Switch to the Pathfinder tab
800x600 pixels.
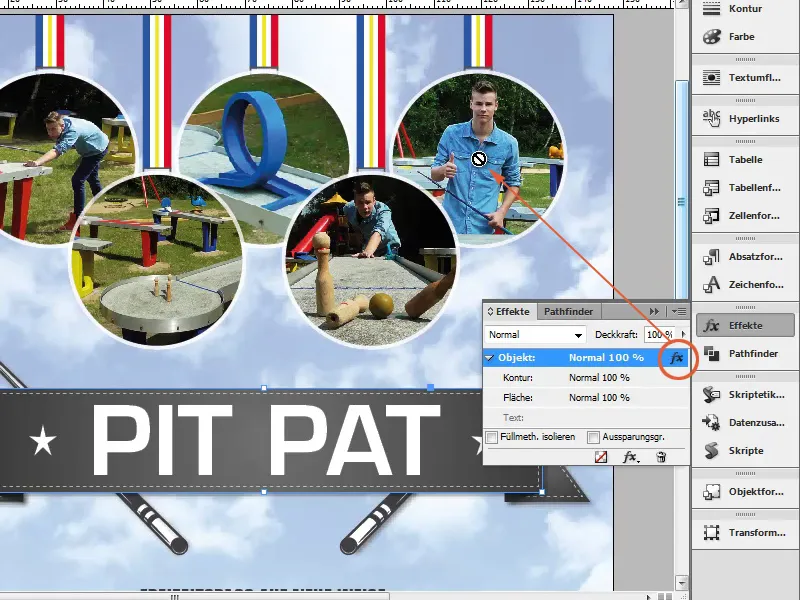tap(568, 311)
